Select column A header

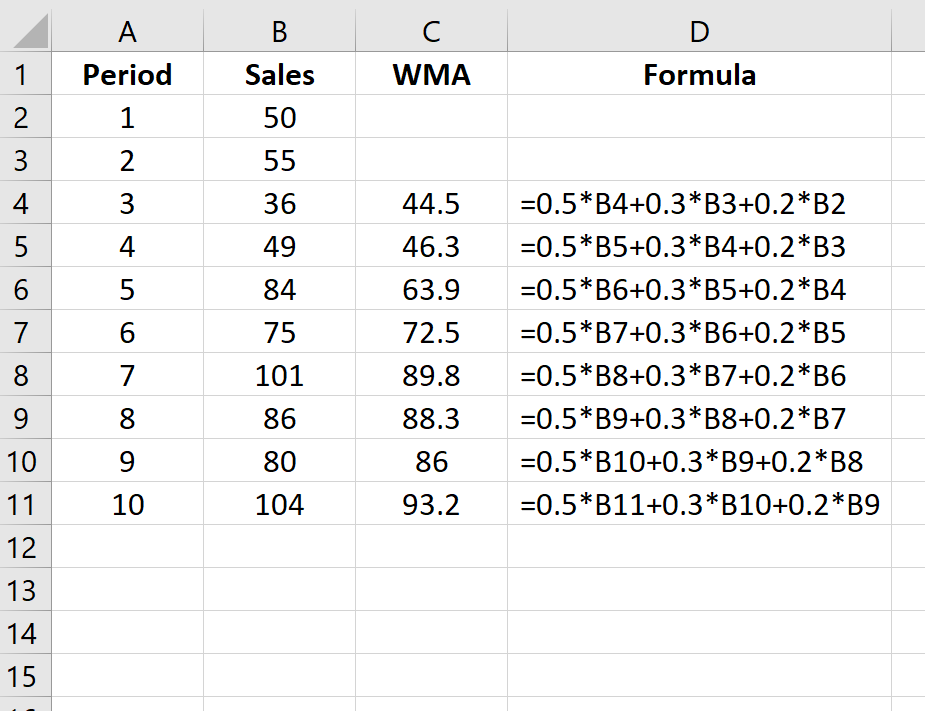point(127,29)
